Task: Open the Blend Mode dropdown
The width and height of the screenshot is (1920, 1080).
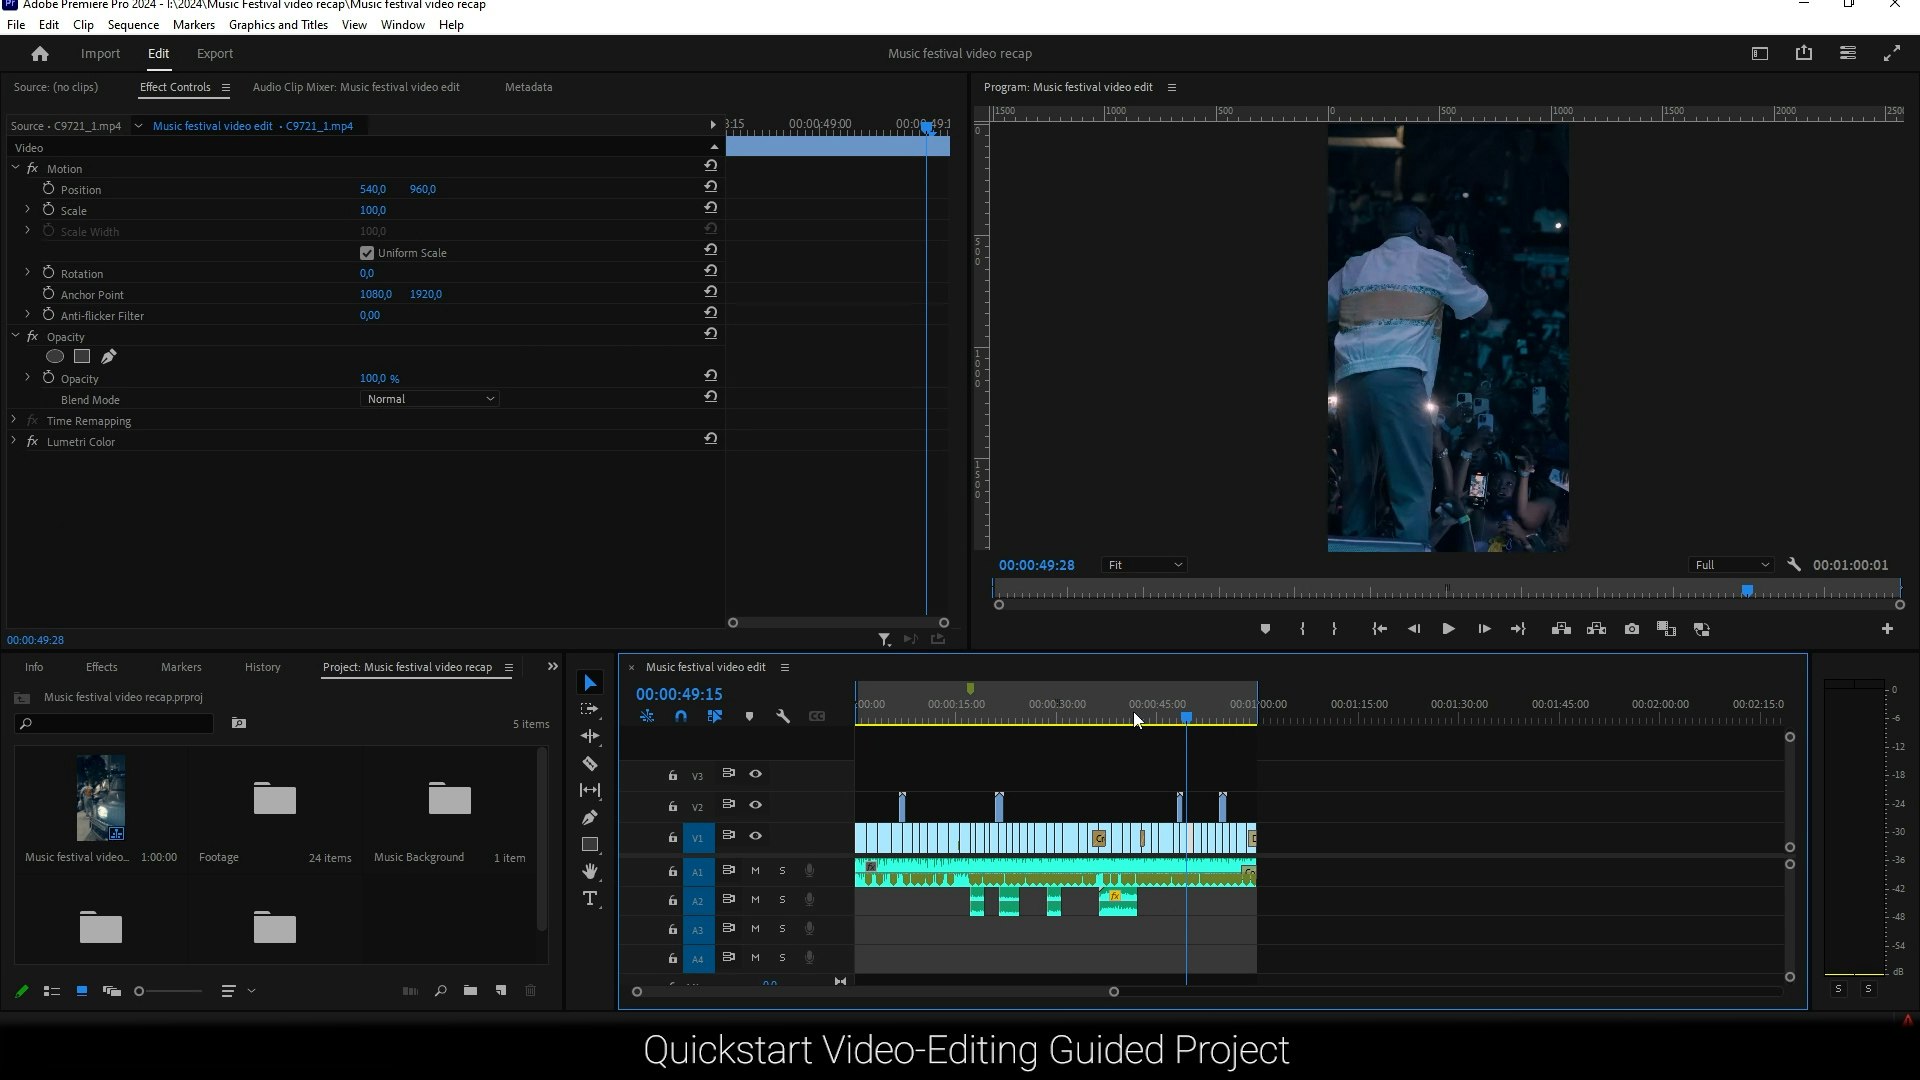Action: 429,398
